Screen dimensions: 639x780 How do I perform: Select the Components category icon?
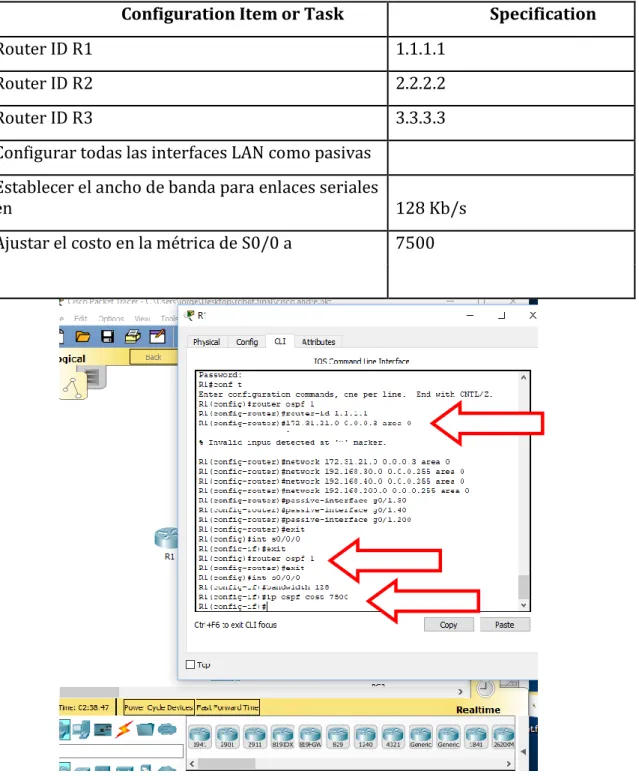[103, 730]
